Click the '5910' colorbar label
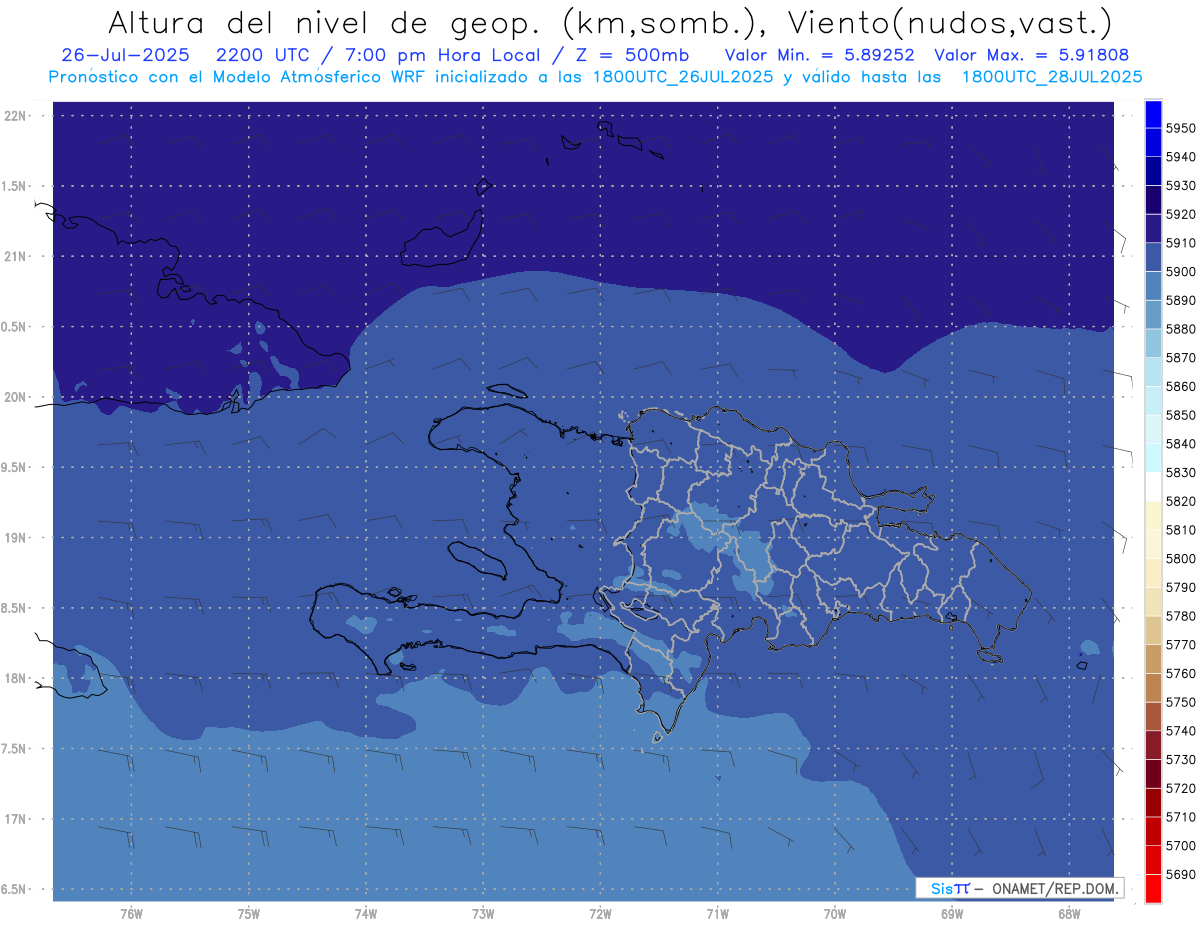Viewport: 1200px width, 927px height. [x=1181, y=243]
